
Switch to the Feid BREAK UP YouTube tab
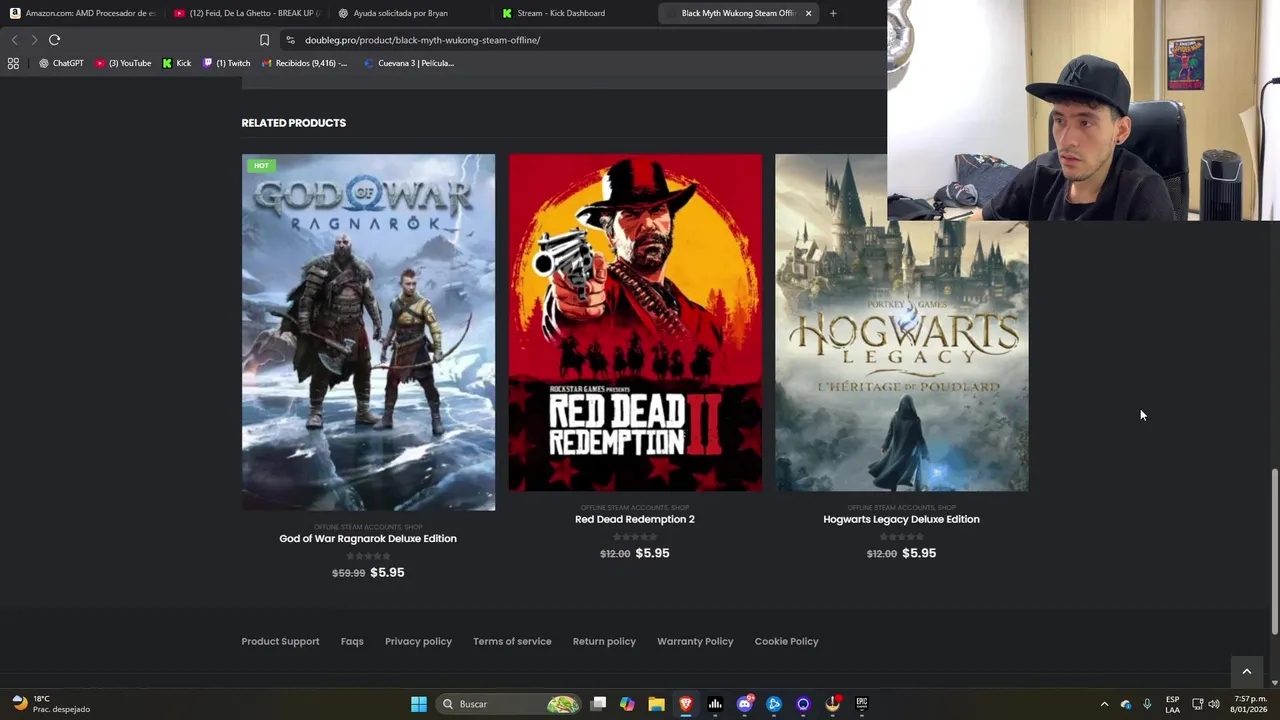click(246, 13)
